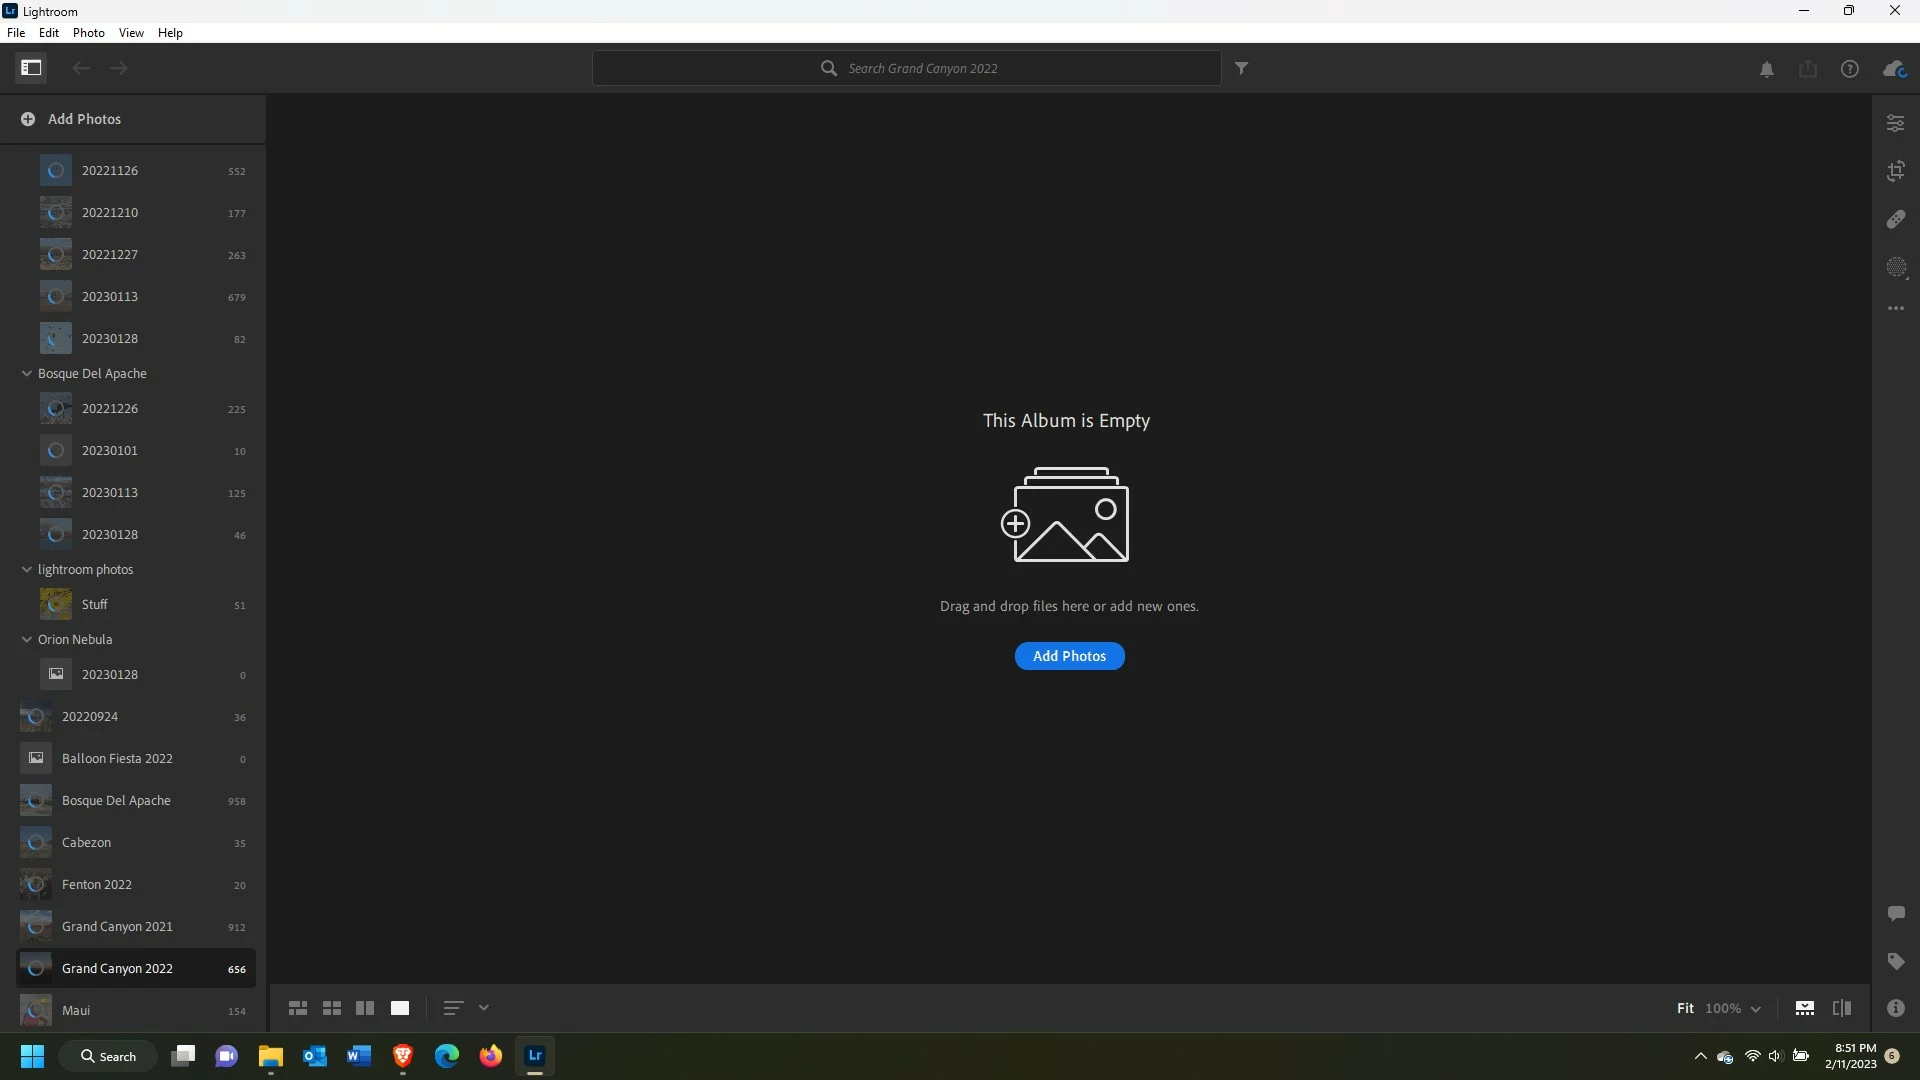
Task: Select the Crop and Rotate tool
Action: (1895, 171)
